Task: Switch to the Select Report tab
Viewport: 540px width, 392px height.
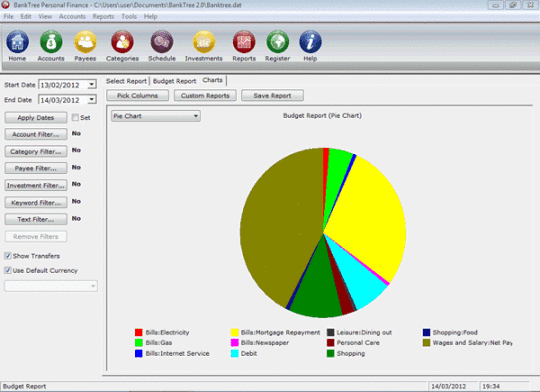Action: point(126,81)
